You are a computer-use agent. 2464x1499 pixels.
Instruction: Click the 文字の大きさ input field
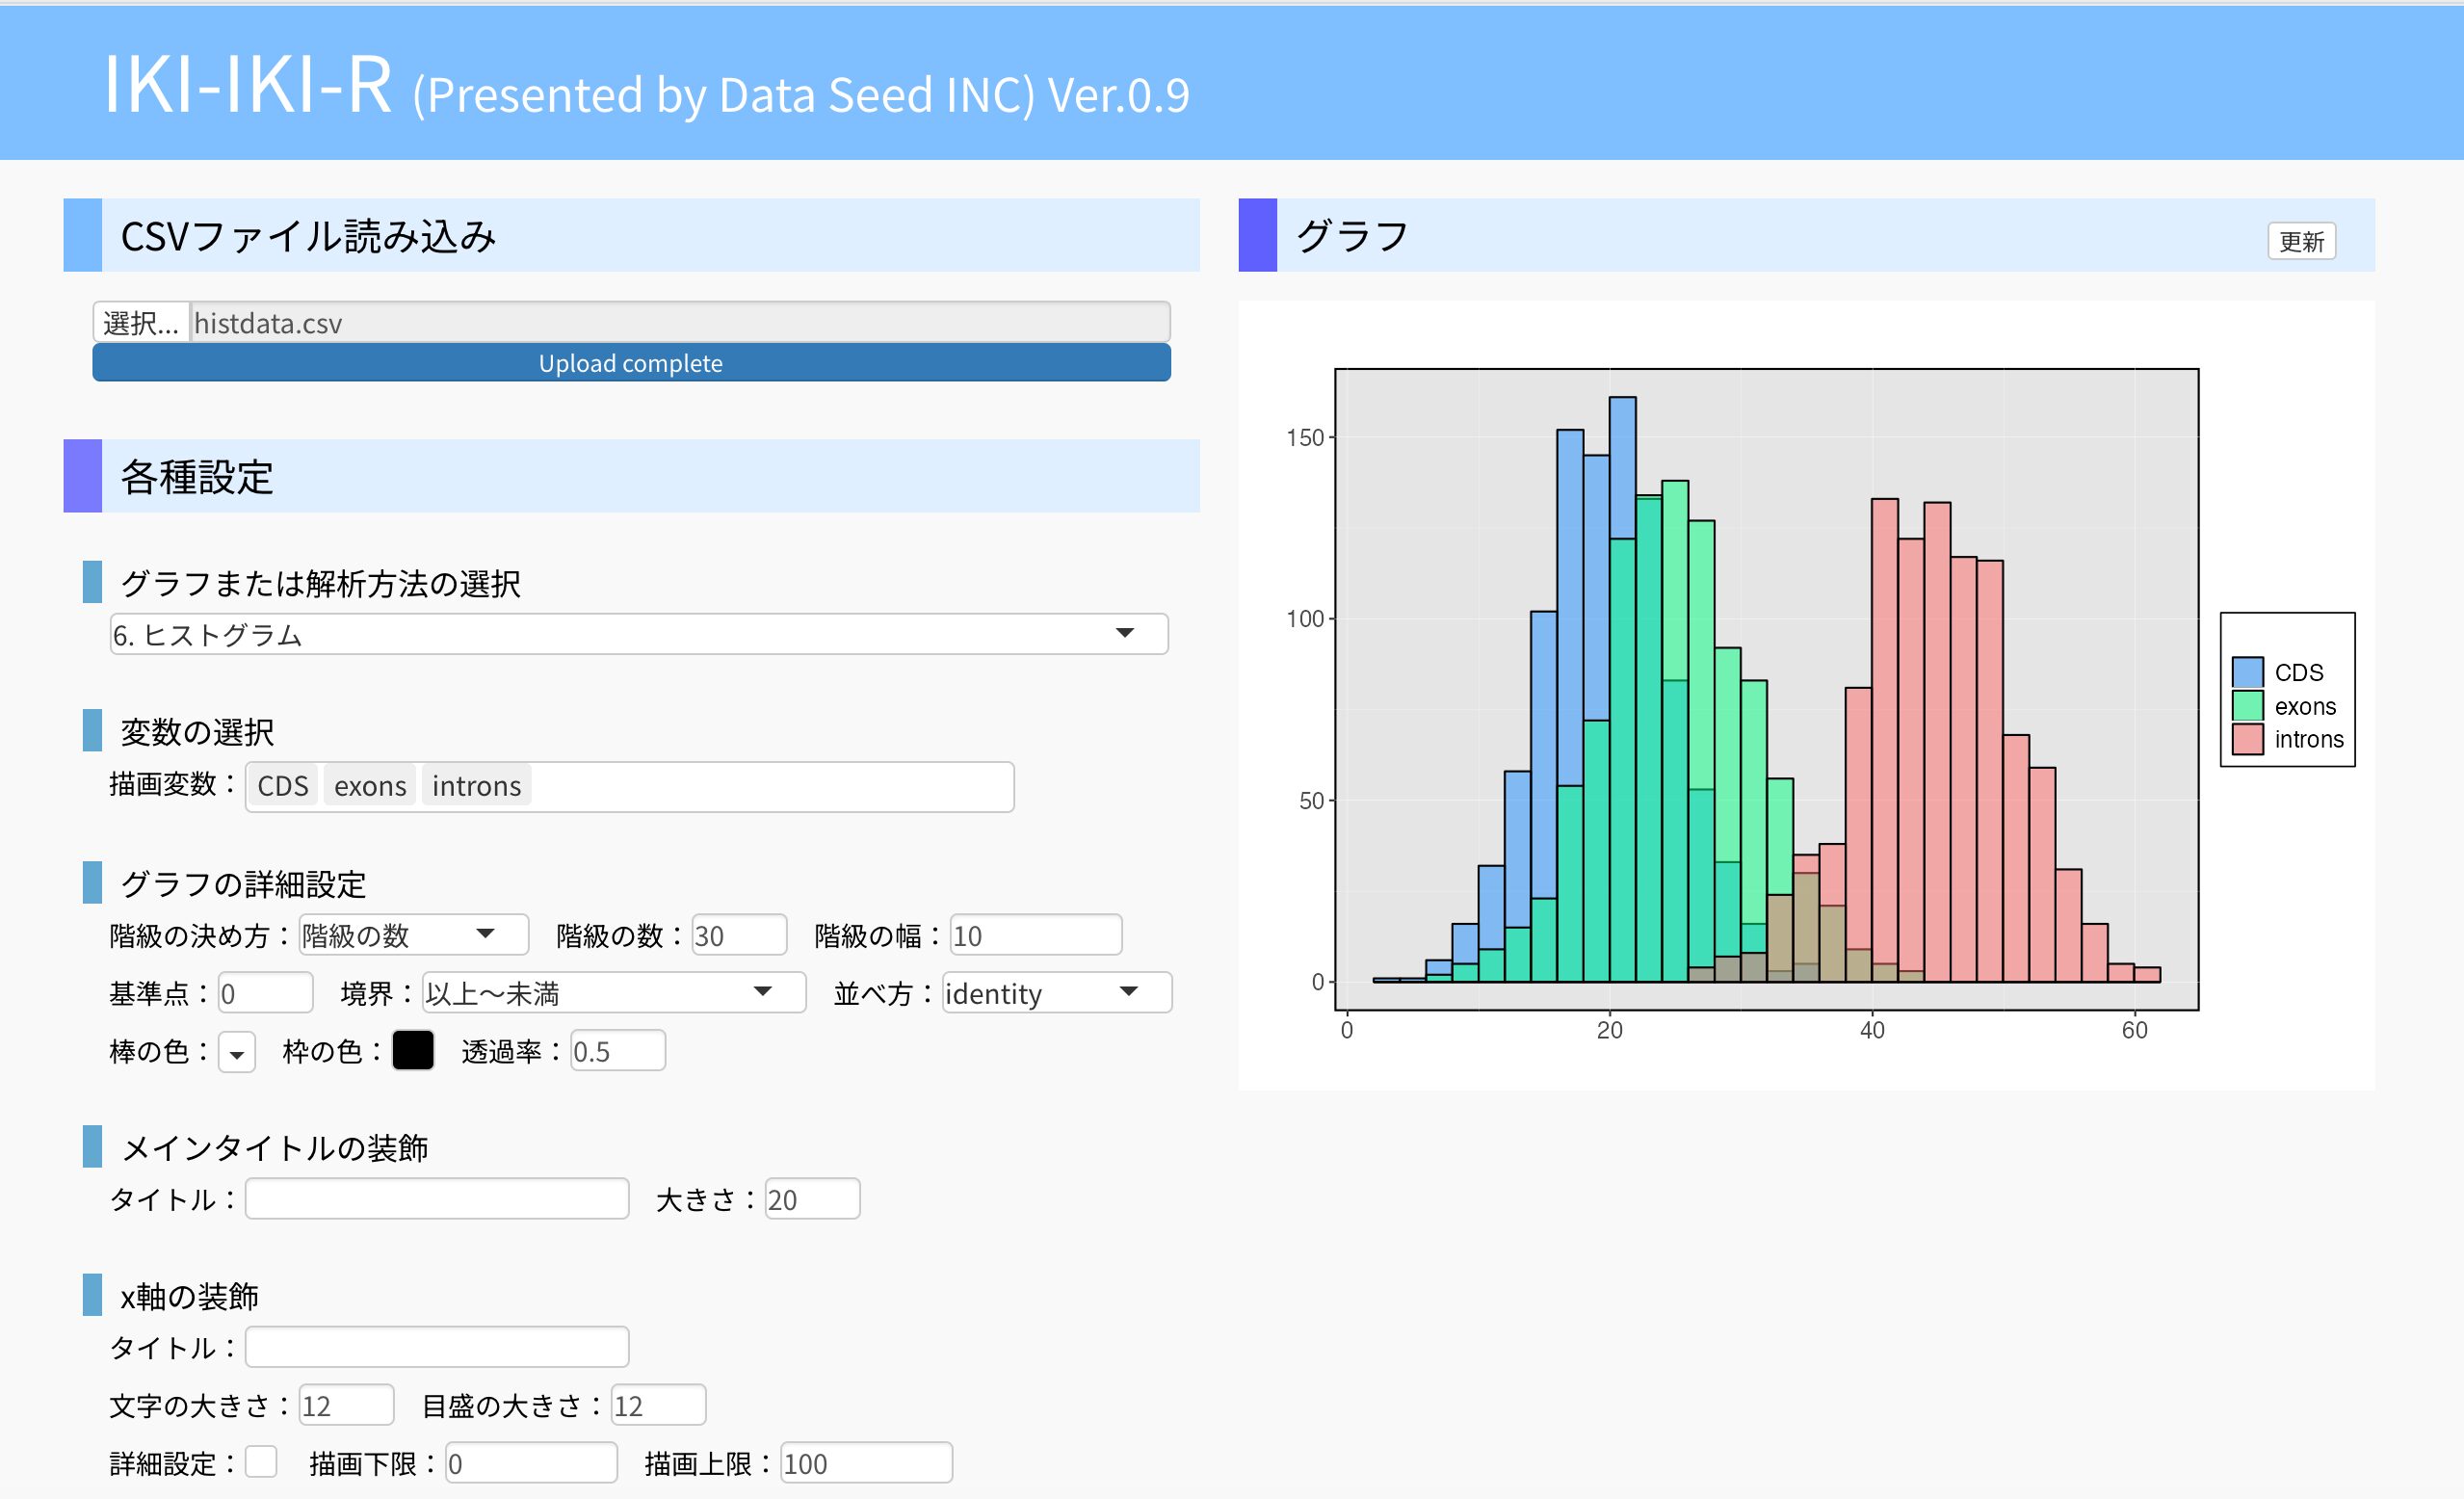tap(346, 1405)
